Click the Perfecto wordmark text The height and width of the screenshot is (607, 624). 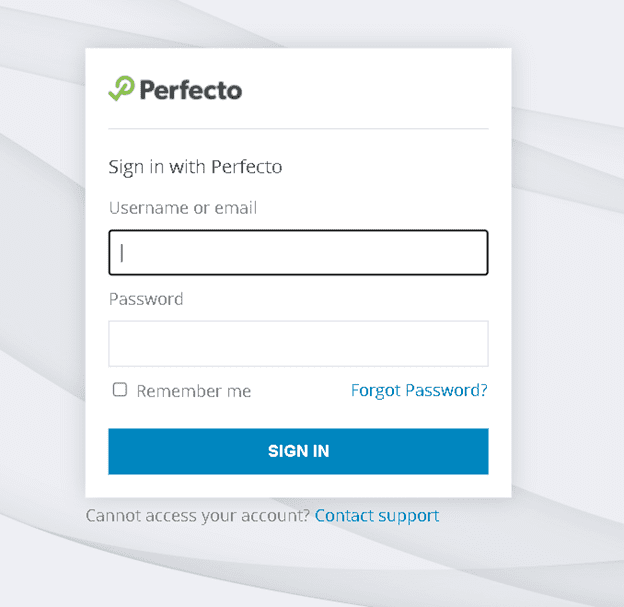pos(190,90)
